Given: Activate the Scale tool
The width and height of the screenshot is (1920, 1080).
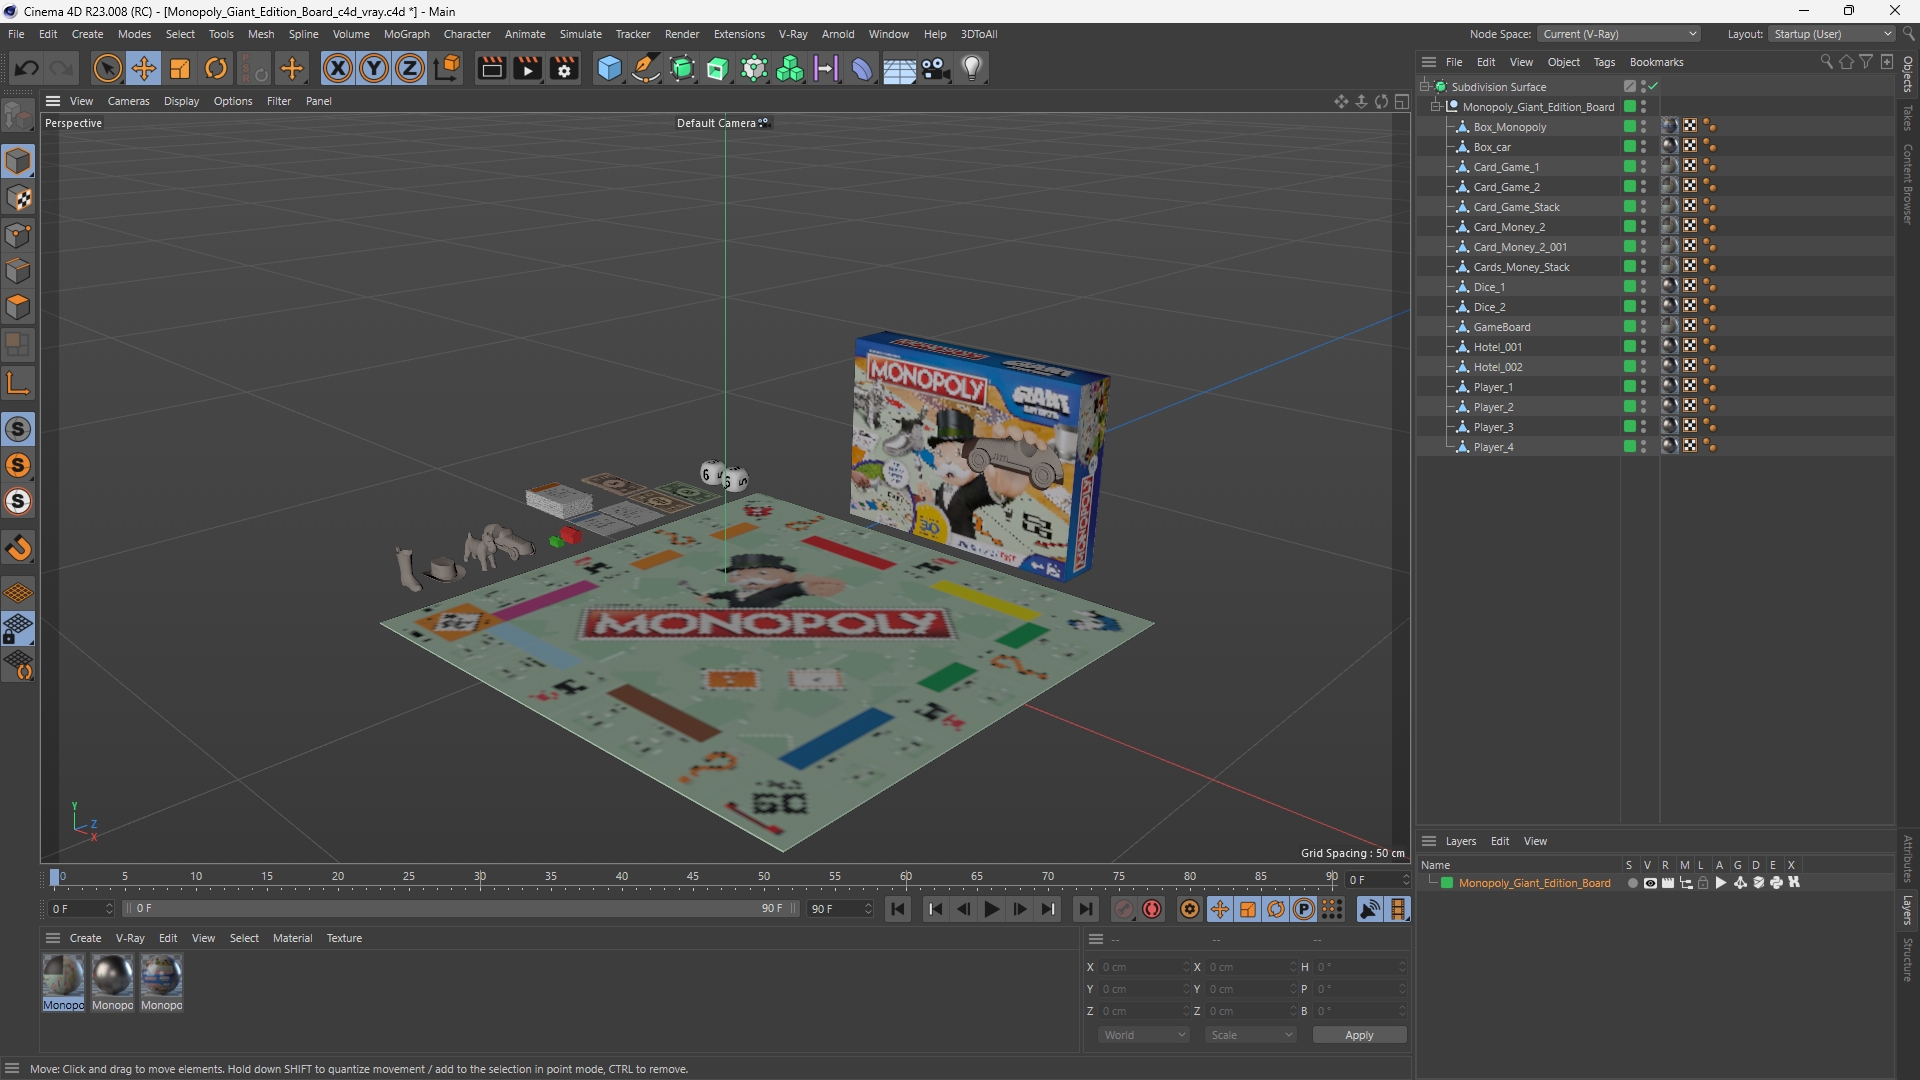Looking at the screenshot, I should point(180,68).
